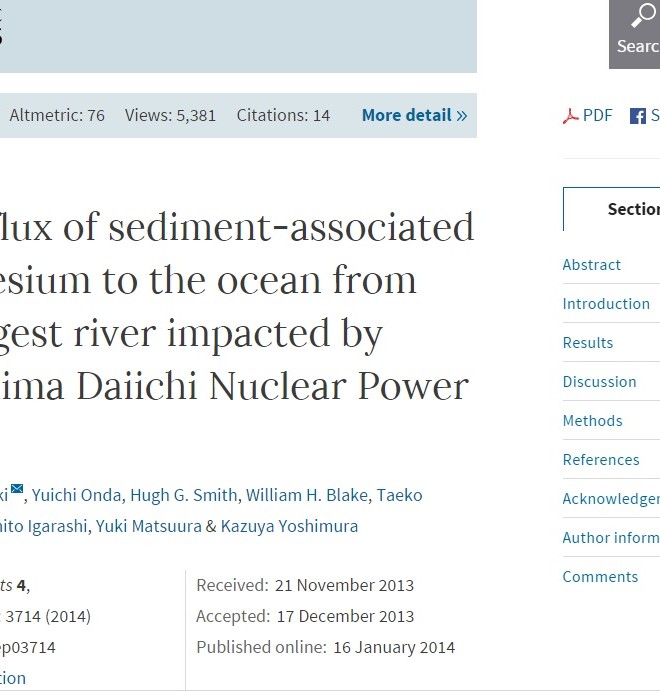The image size is (660, 691).
Task: Click the PDF download icon
Action: pos(571,116)
